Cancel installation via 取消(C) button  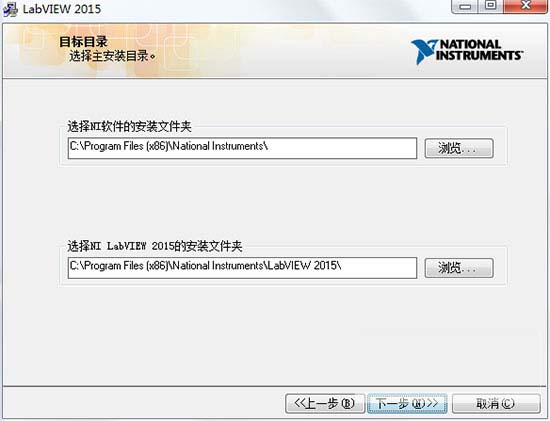coord(496,403)
